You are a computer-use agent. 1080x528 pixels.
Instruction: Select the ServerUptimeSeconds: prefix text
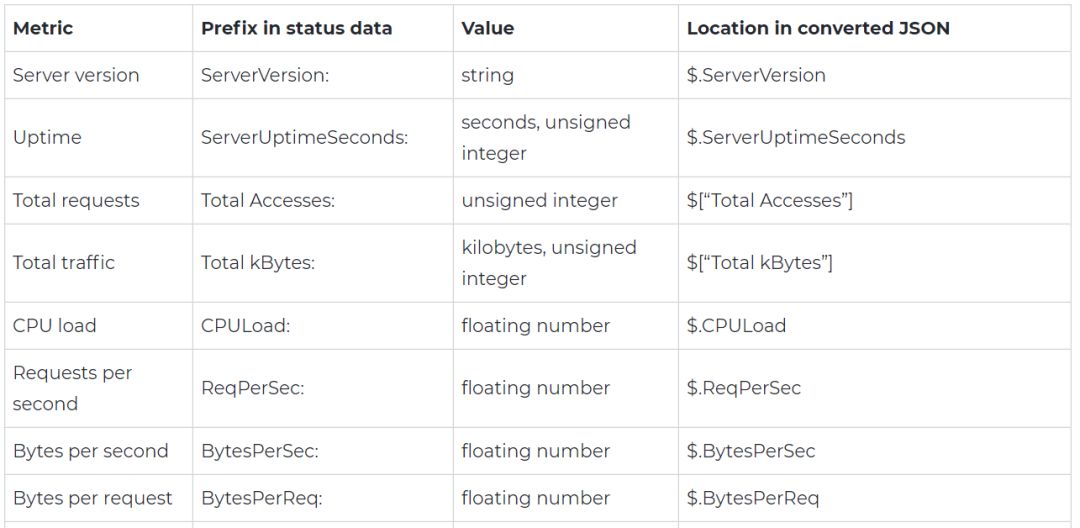point(304,137)
